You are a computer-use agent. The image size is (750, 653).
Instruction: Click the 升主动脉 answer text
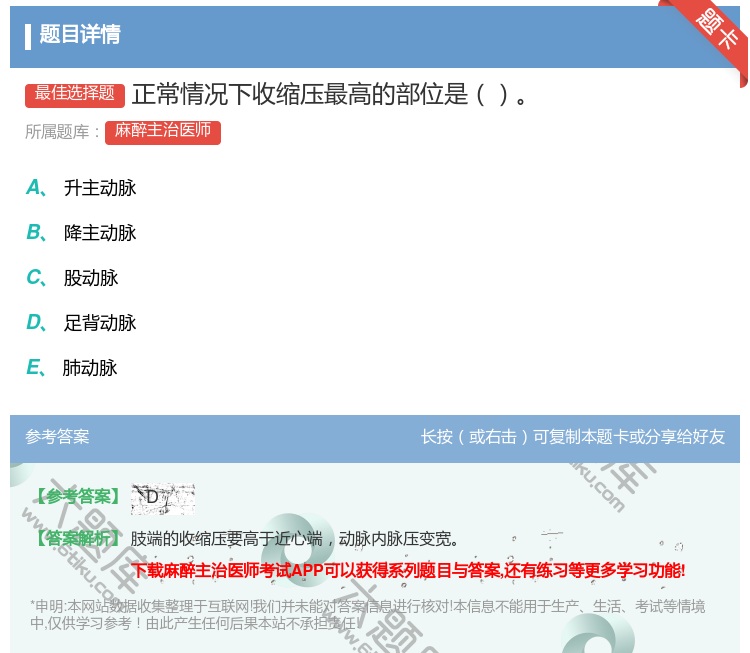(100, 188)
